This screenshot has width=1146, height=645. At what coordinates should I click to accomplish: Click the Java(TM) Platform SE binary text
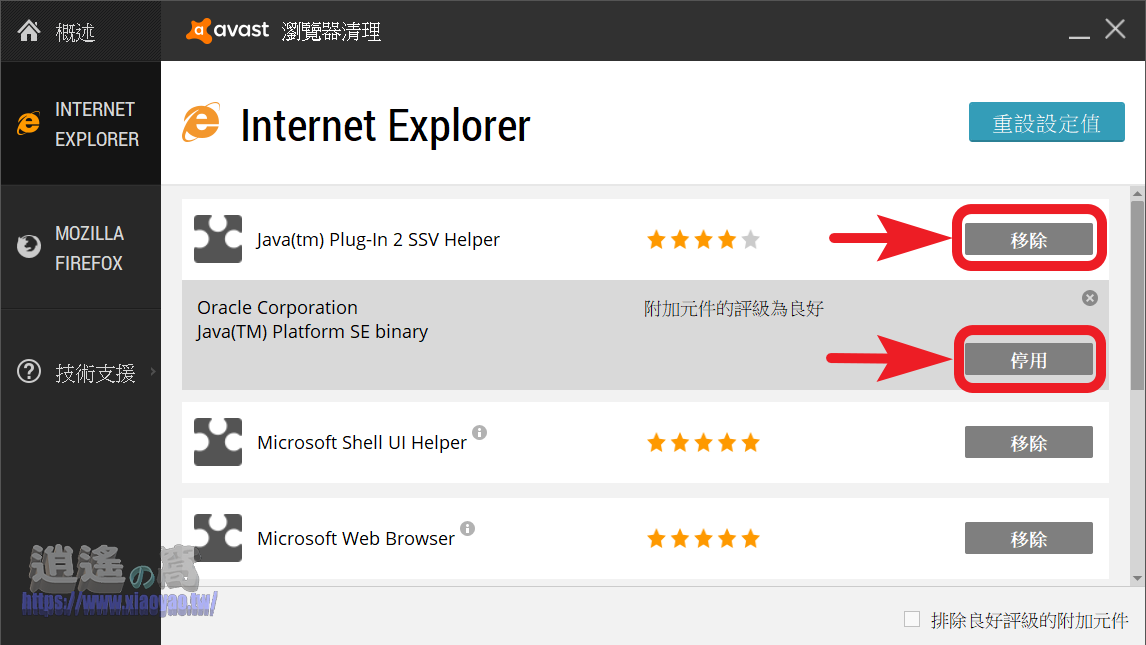click(312, 332)
